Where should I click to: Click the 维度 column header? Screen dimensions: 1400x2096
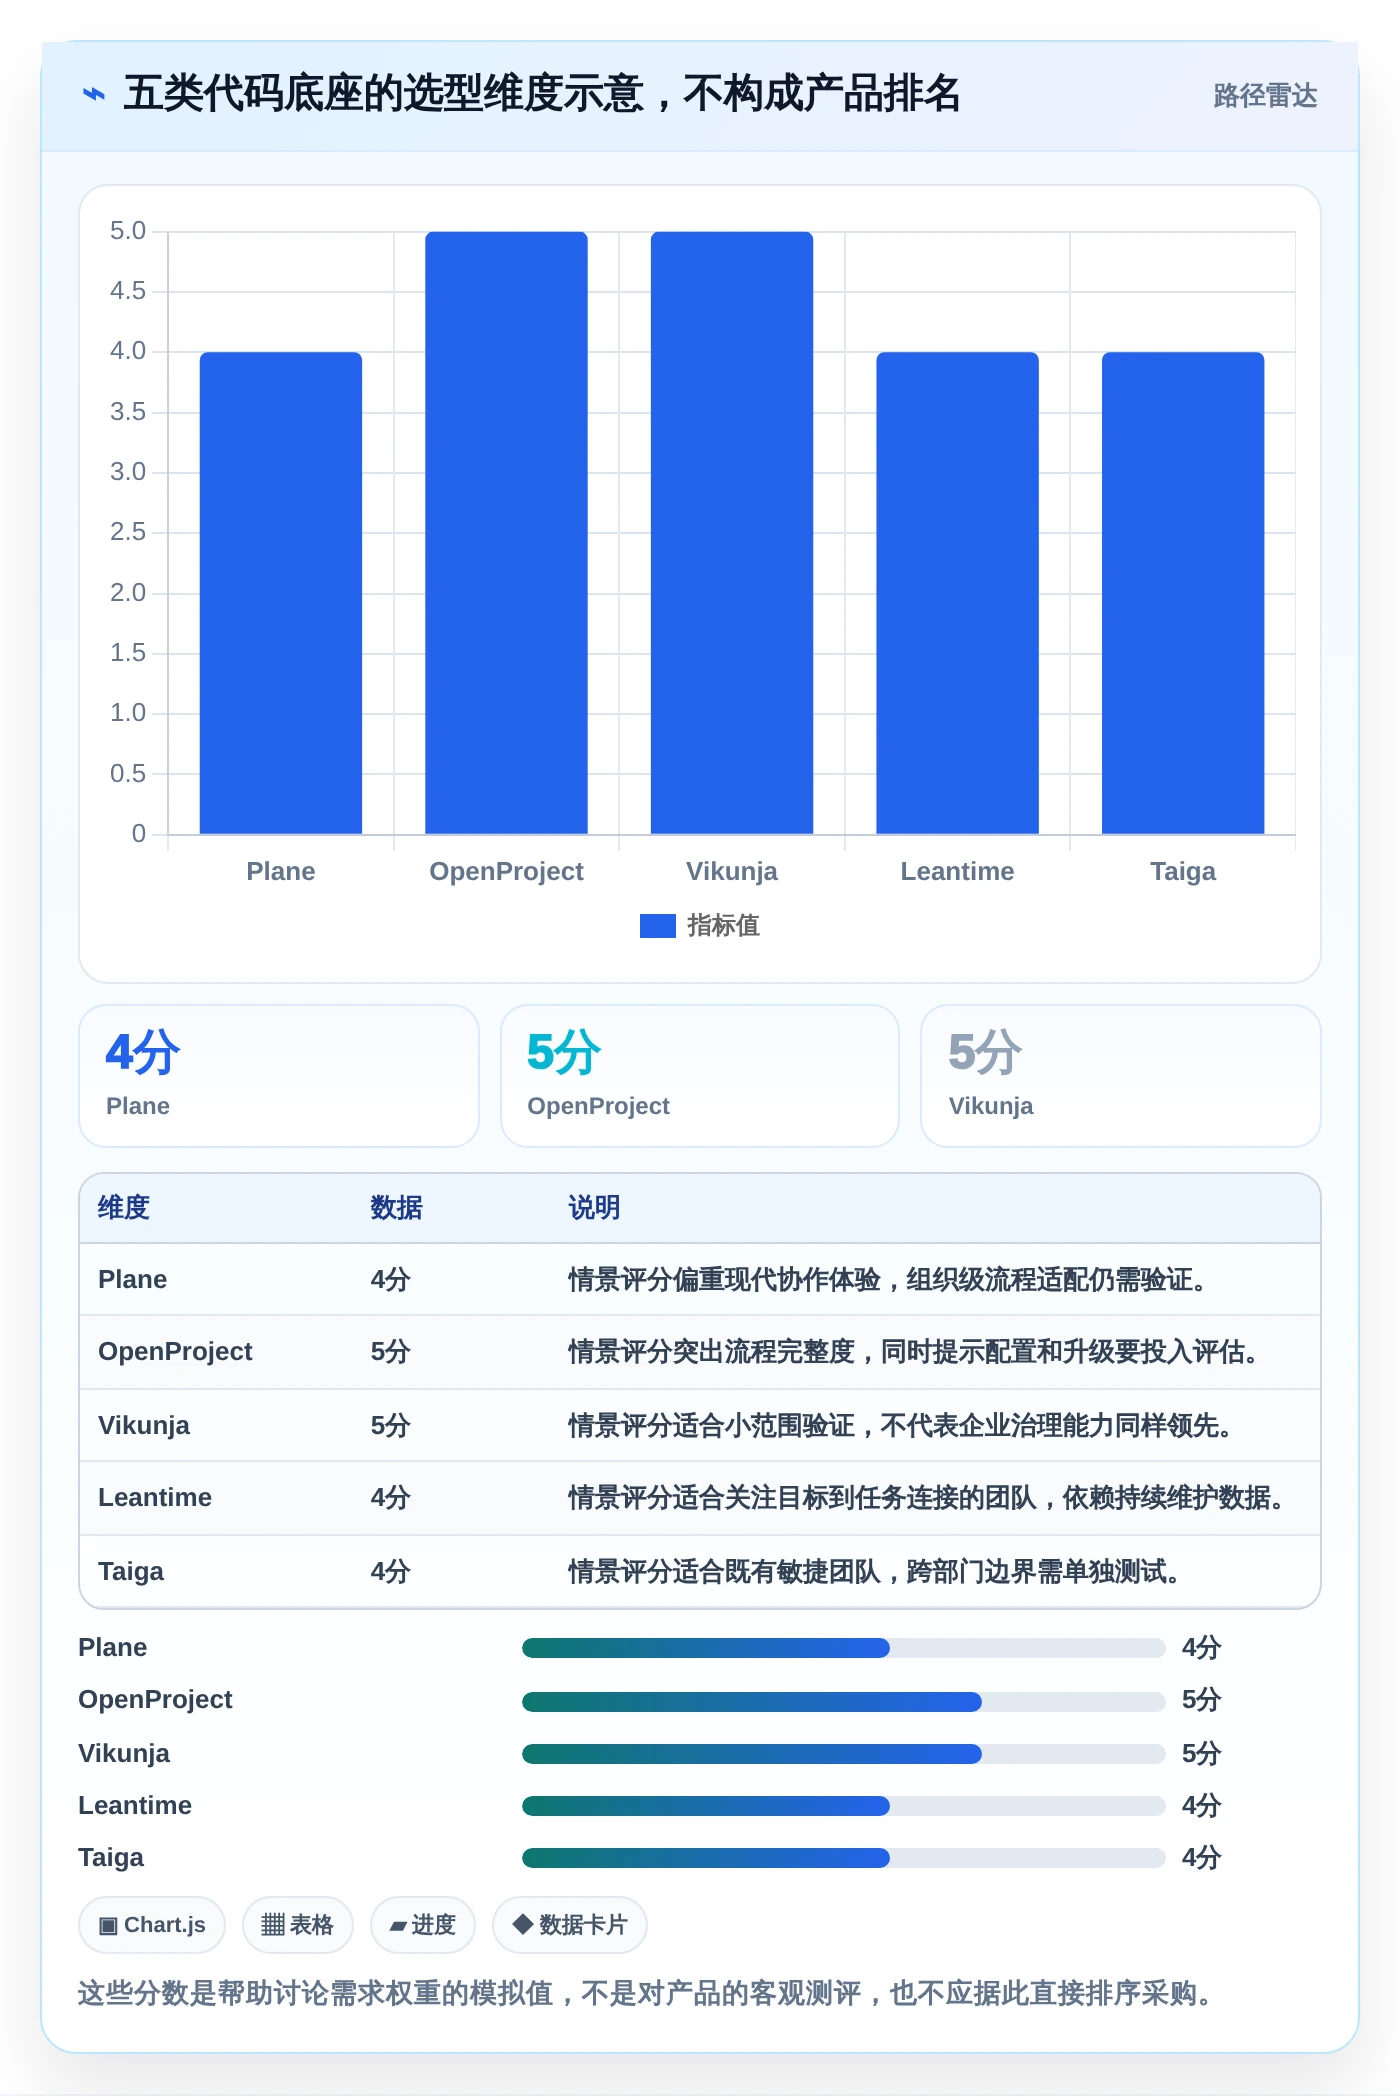pos(124,1208)
